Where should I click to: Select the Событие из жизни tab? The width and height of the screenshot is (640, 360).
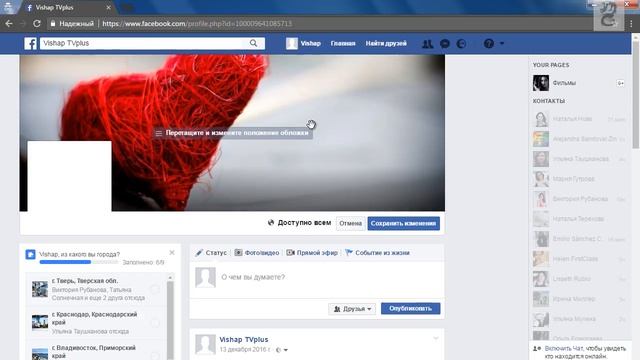[377, 253]
